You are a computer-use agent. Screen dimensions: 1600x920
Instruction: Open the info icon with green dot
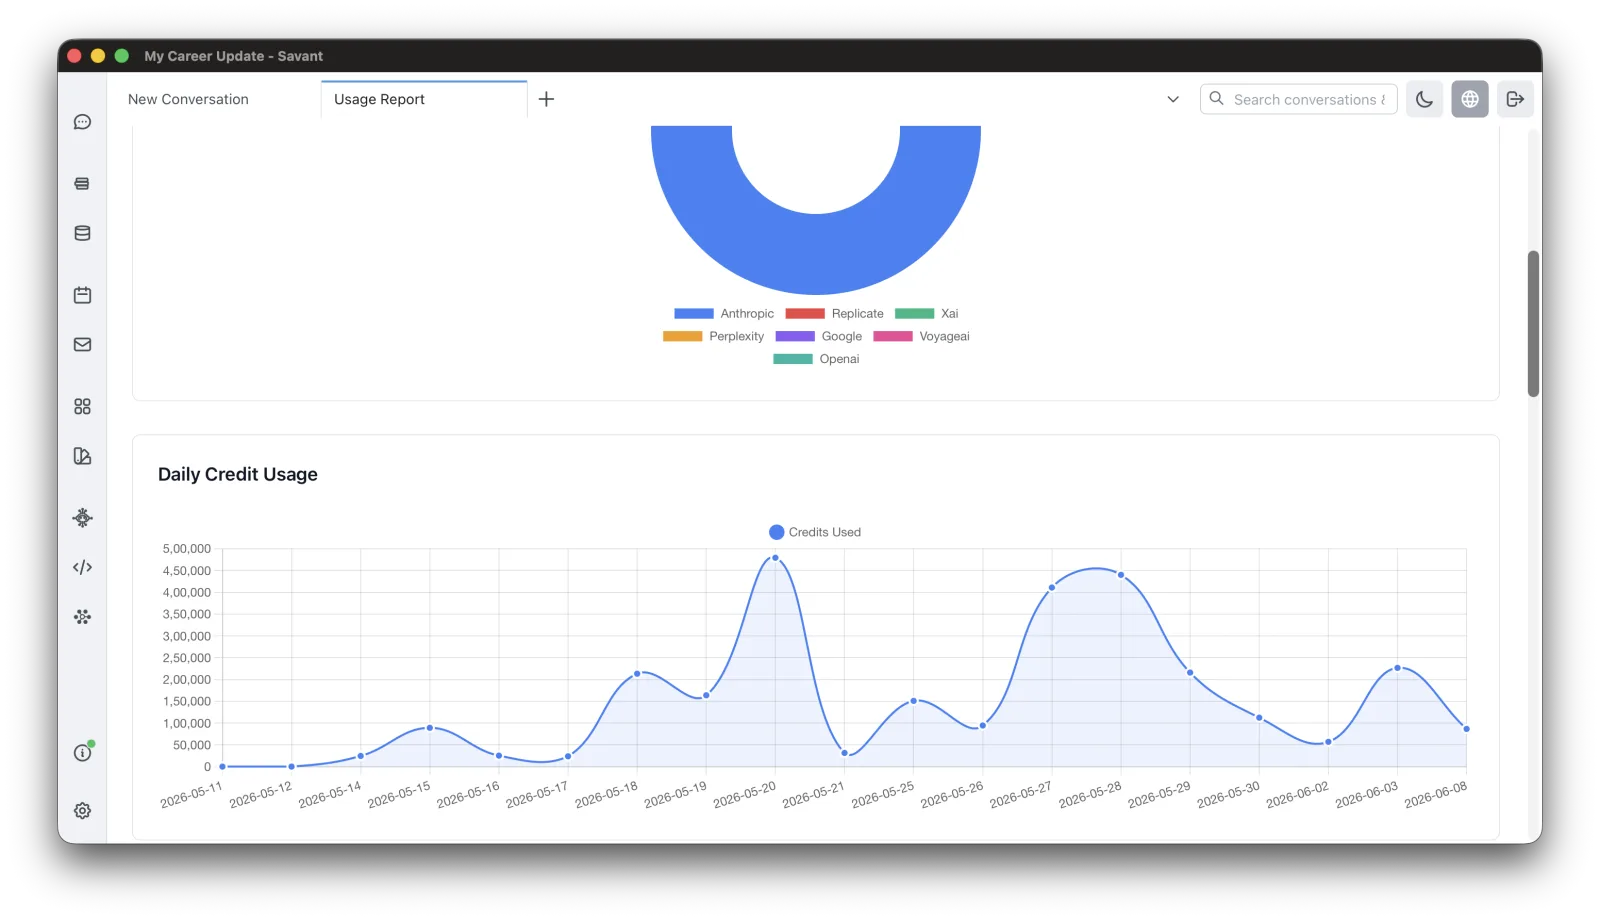pos(82,752)
